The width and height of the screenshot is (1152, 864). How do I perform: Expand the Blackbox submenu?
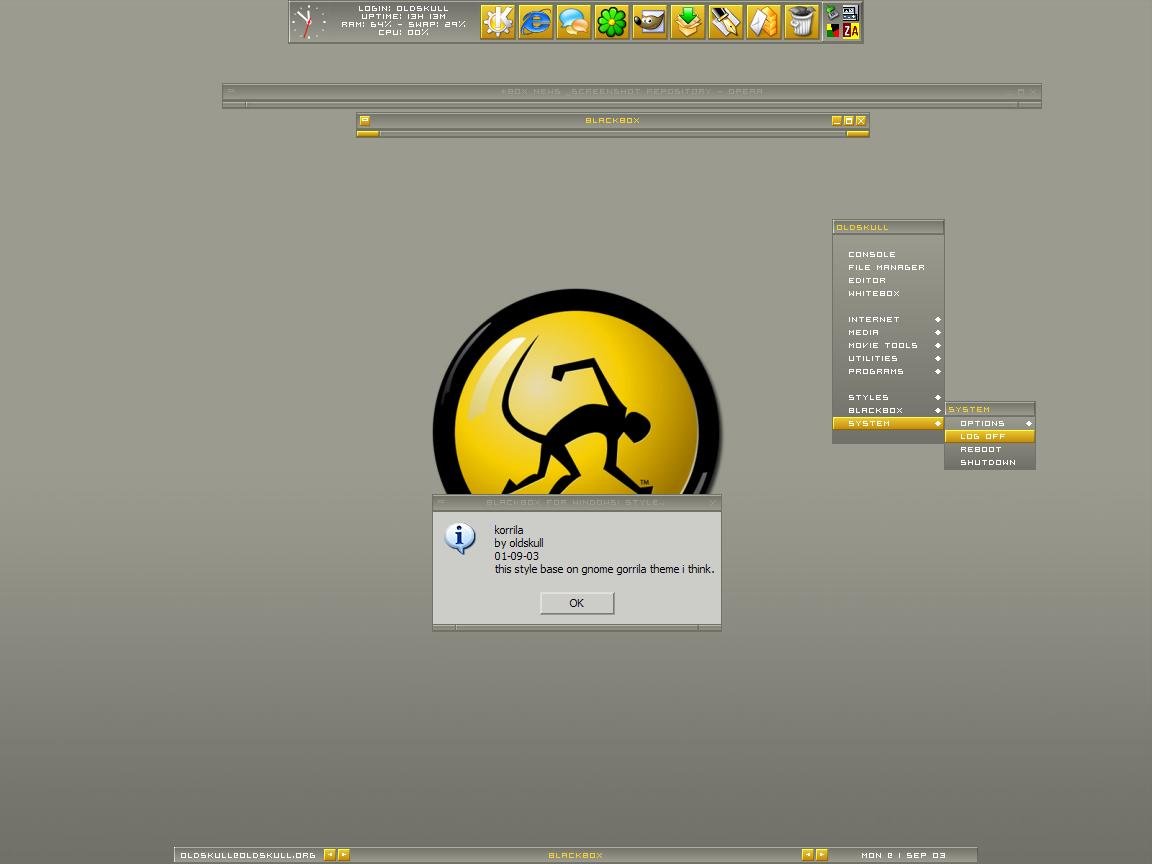(x=888, y=410)
